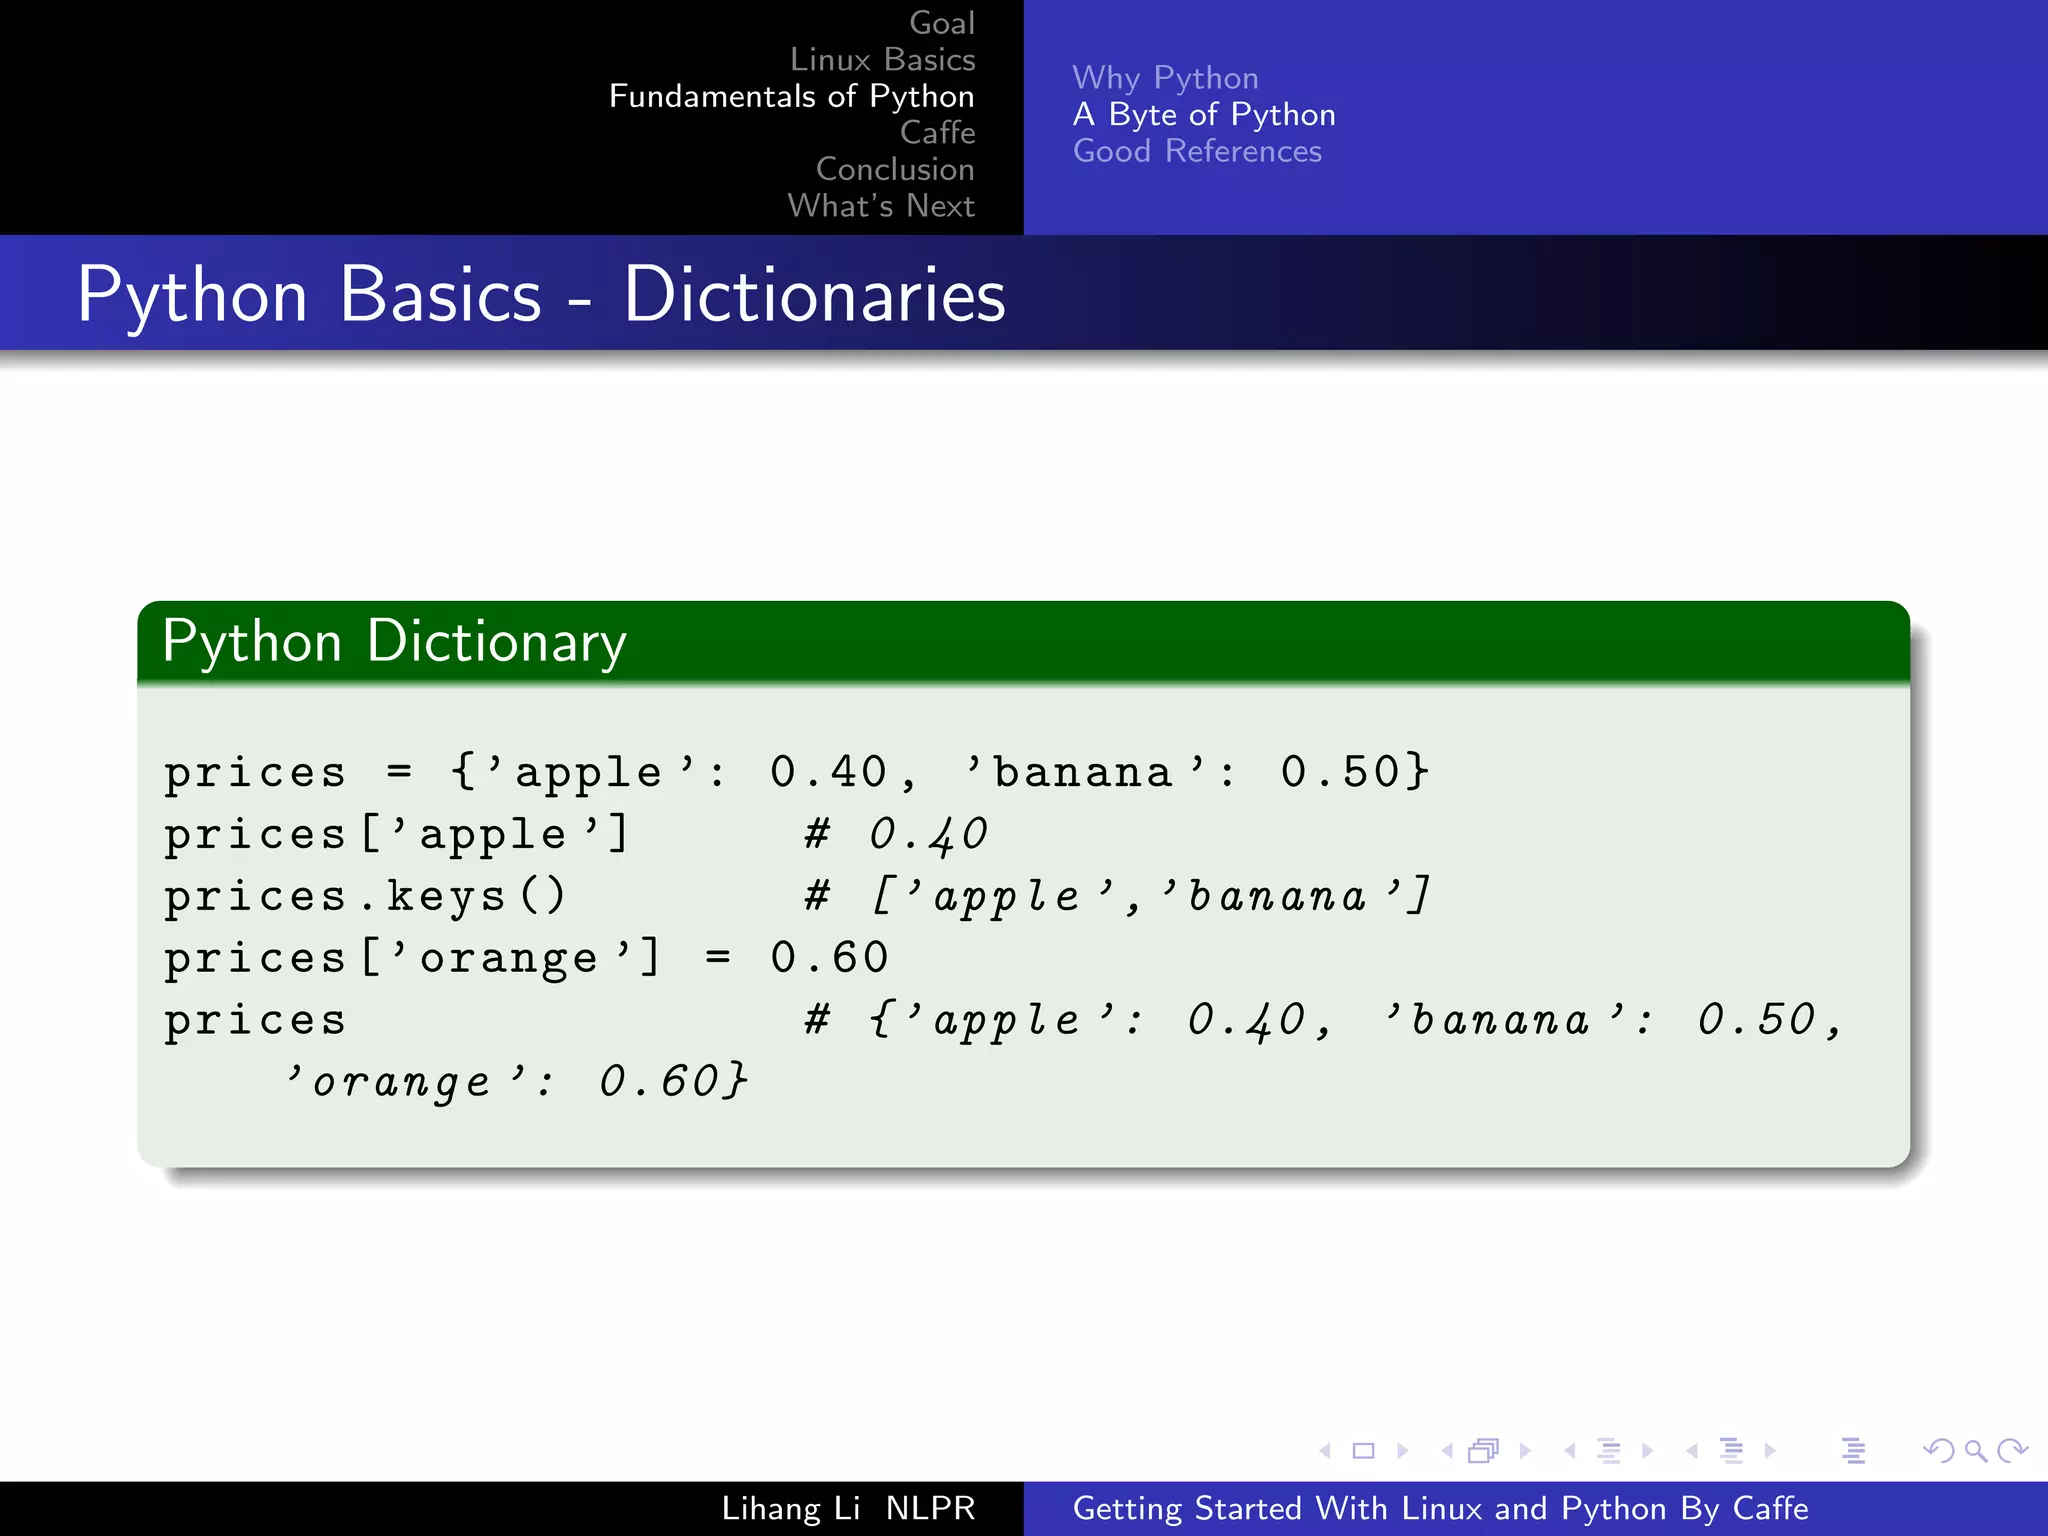Screen dimensions: 2048x1536
Task: Open the What's Next section
Action: pos(881,205)
